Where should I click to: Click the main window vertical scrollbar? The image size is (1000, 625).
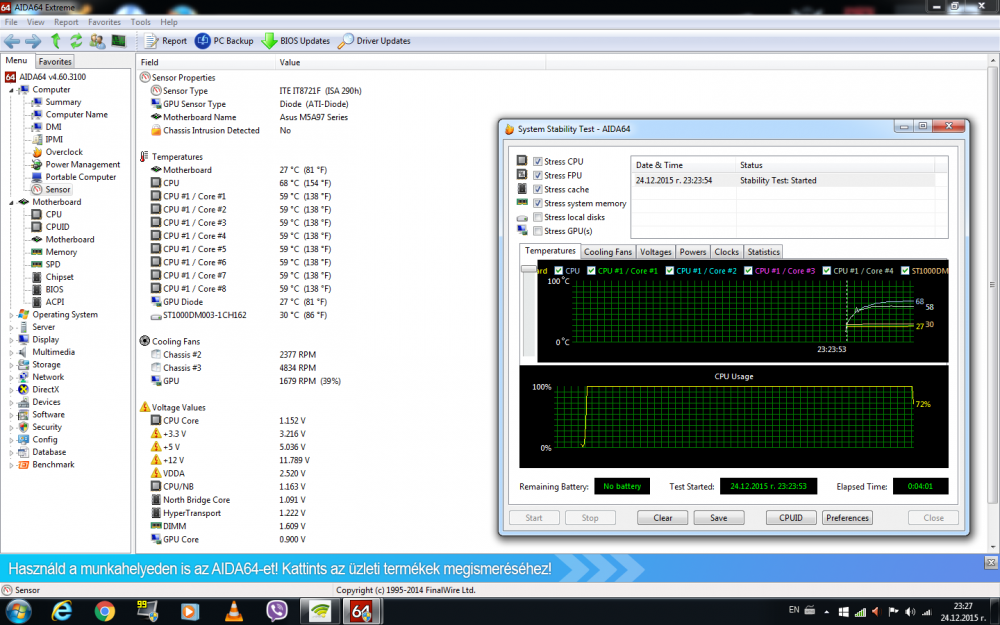click(x=992, y=304)
